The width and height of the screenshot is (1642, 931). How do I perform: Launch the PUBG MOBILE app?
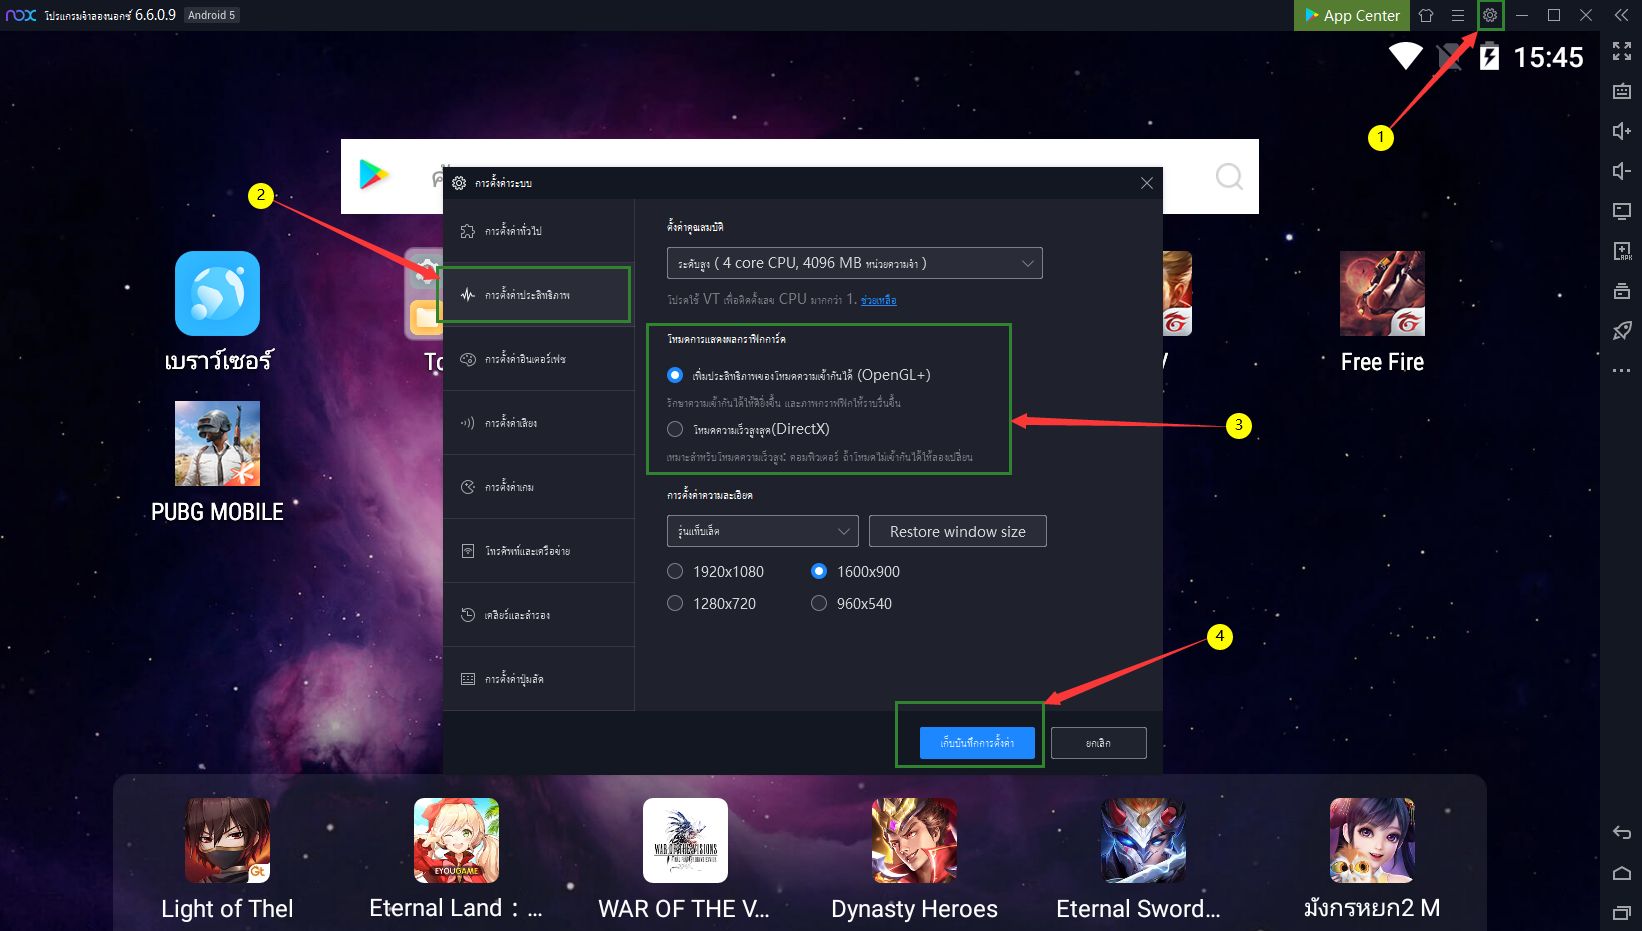[x=217, y=444]
